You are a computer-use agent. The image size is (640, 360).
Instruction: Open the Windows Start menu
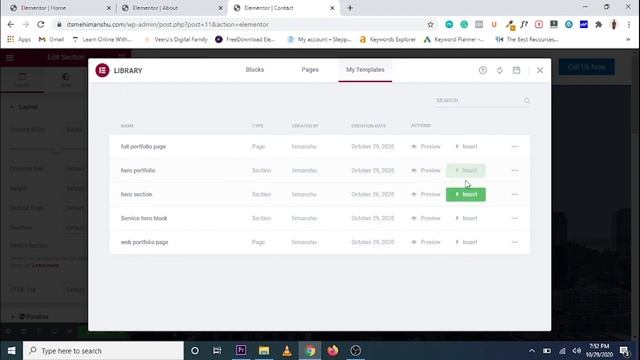tap(11, 351)
